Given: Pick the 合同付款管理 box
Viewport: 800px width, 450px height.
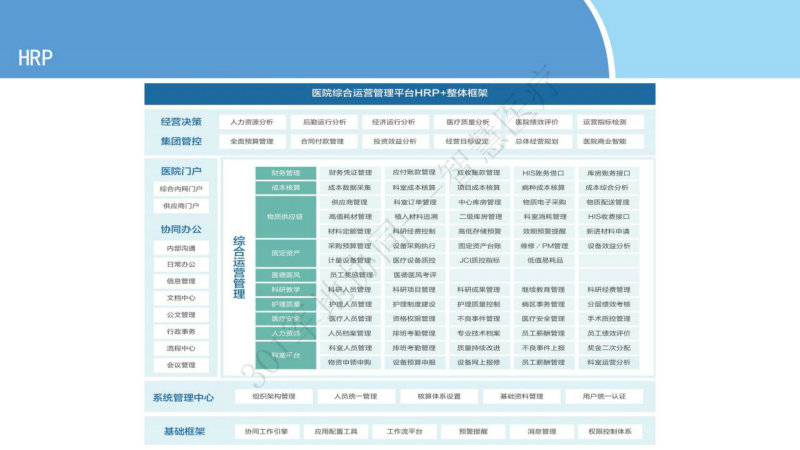Looking at the screenshot, I should pyautogui.click(x=322, y=141).
